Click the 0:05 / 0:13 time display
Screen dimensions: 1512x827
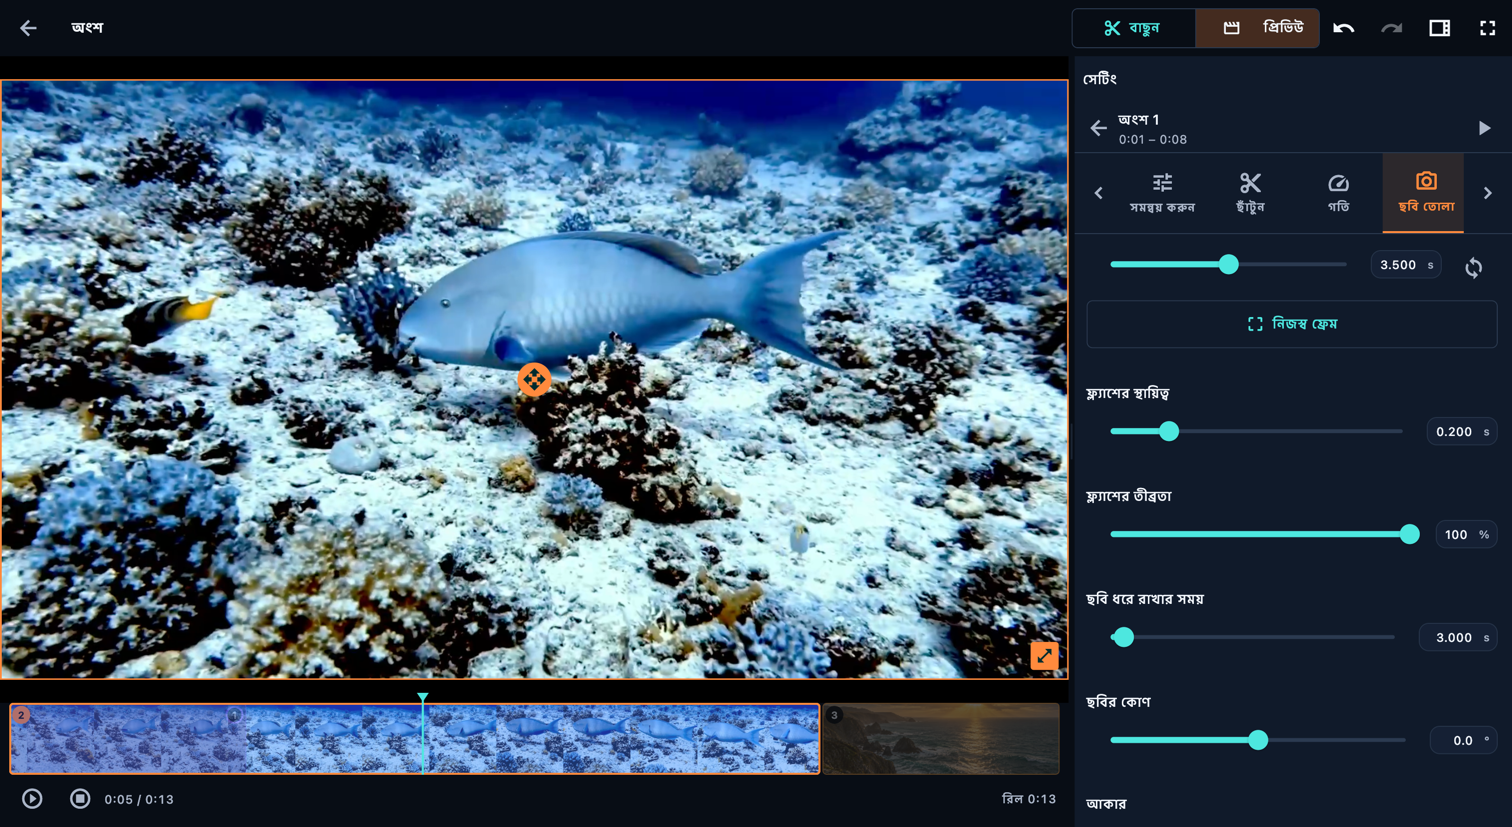coord(139,800)
